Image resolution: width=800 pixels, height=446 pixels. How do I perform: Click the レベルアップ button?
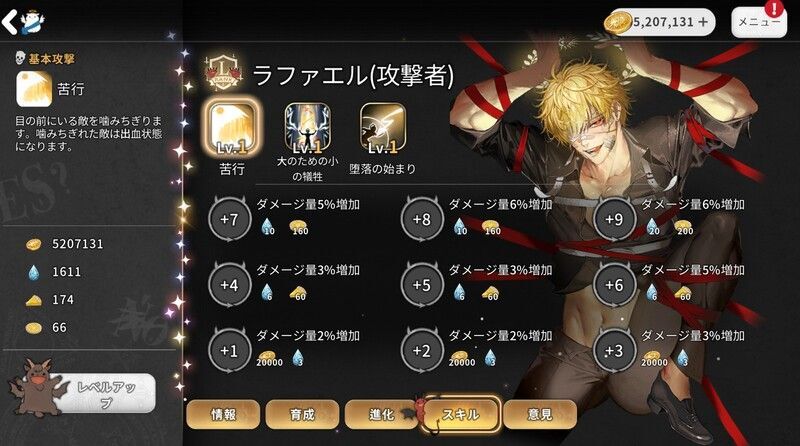click(106, 393)
